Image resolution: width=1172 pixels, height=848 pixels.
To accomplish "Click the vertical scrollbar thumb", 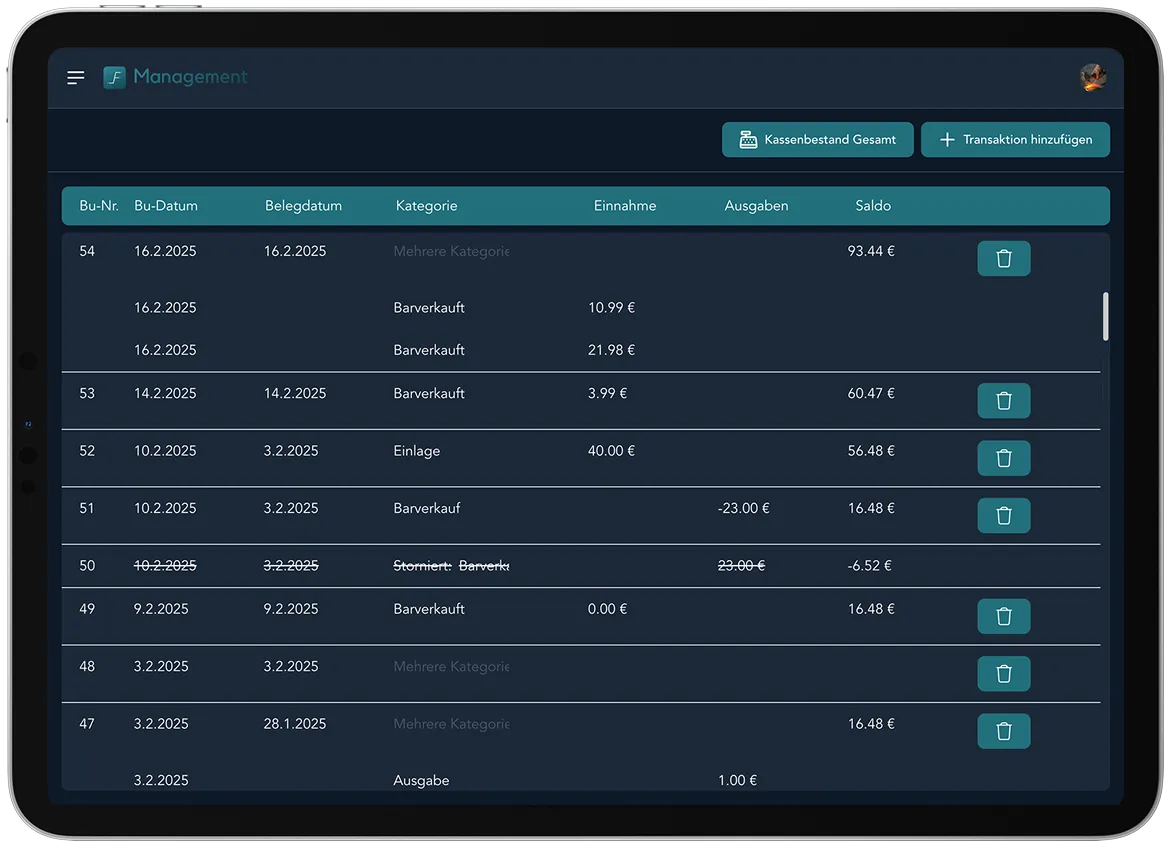I will pos(1105,317).
